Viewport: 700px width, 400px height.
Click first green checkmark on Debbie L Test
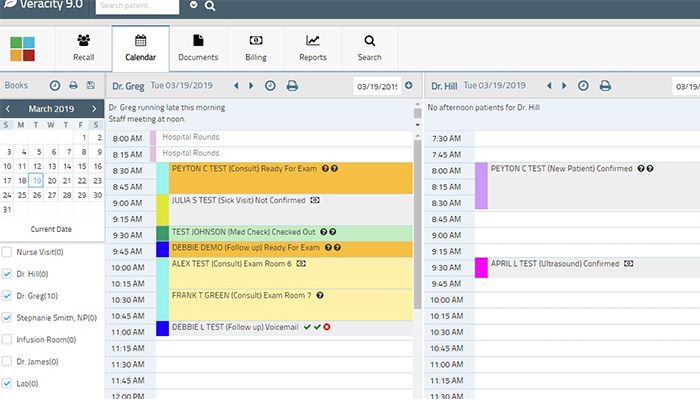(307, 327)
